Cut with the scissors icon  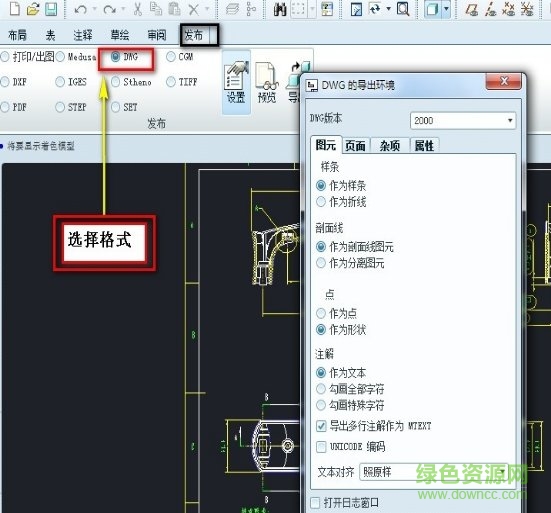click(138, 9)
